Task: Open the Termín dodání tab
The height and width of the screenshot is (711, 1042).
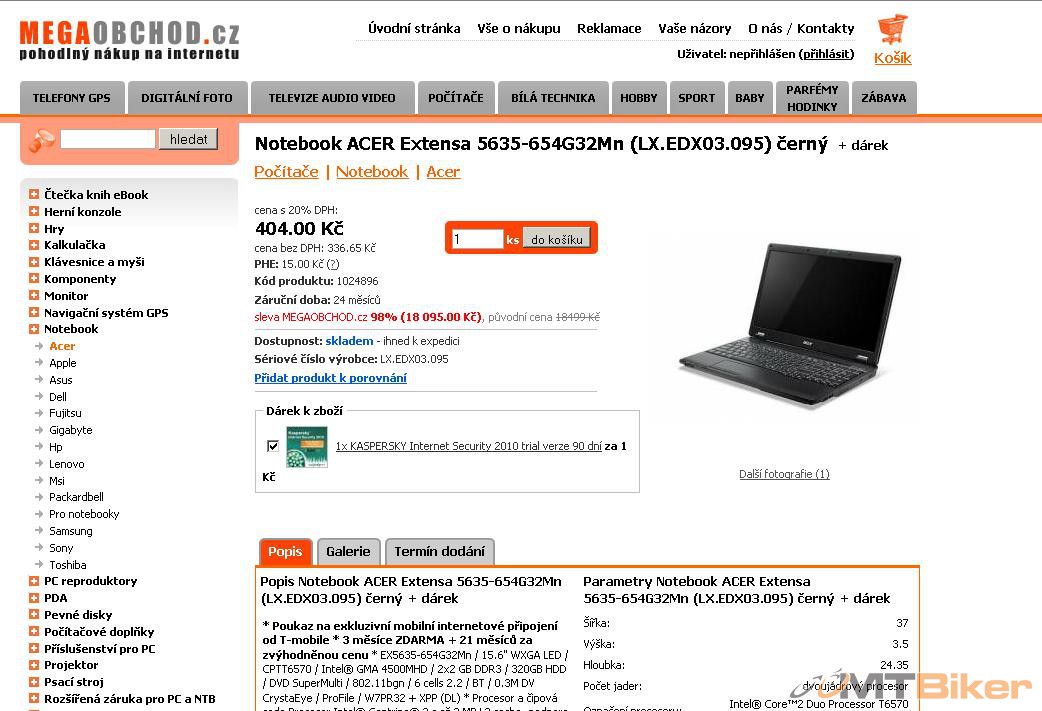Action: click(439, 552)
